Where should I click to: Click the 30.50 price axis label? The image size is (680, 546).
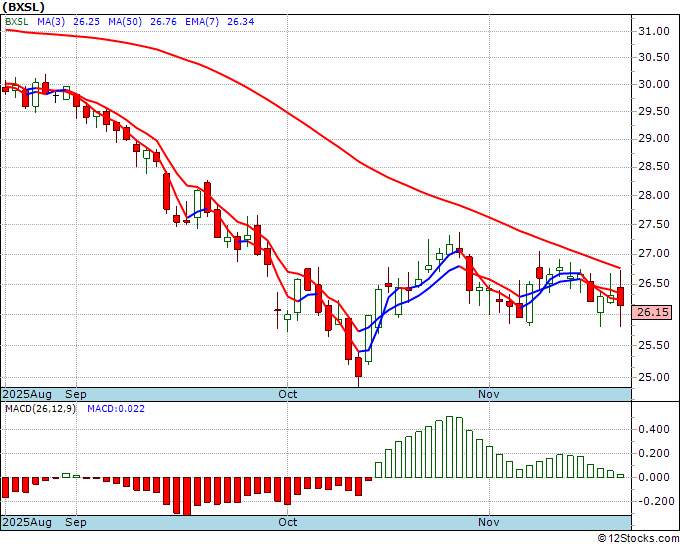click(654, 58)
